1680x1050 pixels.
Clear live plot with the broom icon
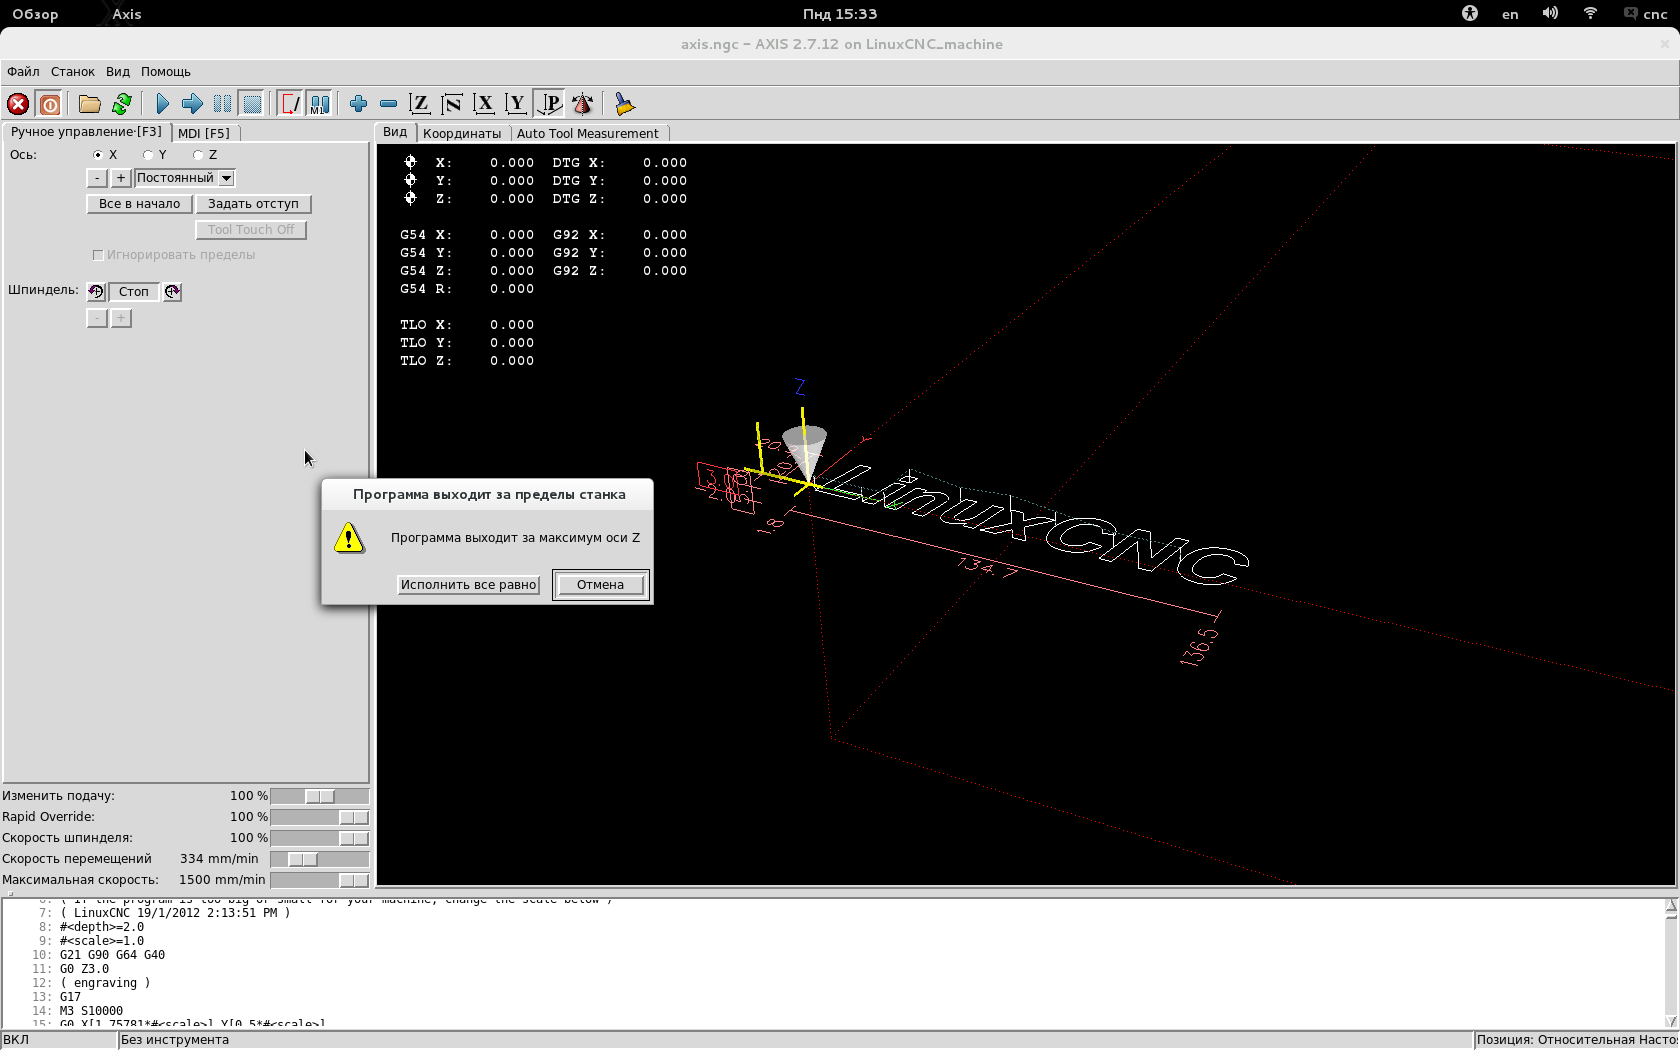click(625, 104)
